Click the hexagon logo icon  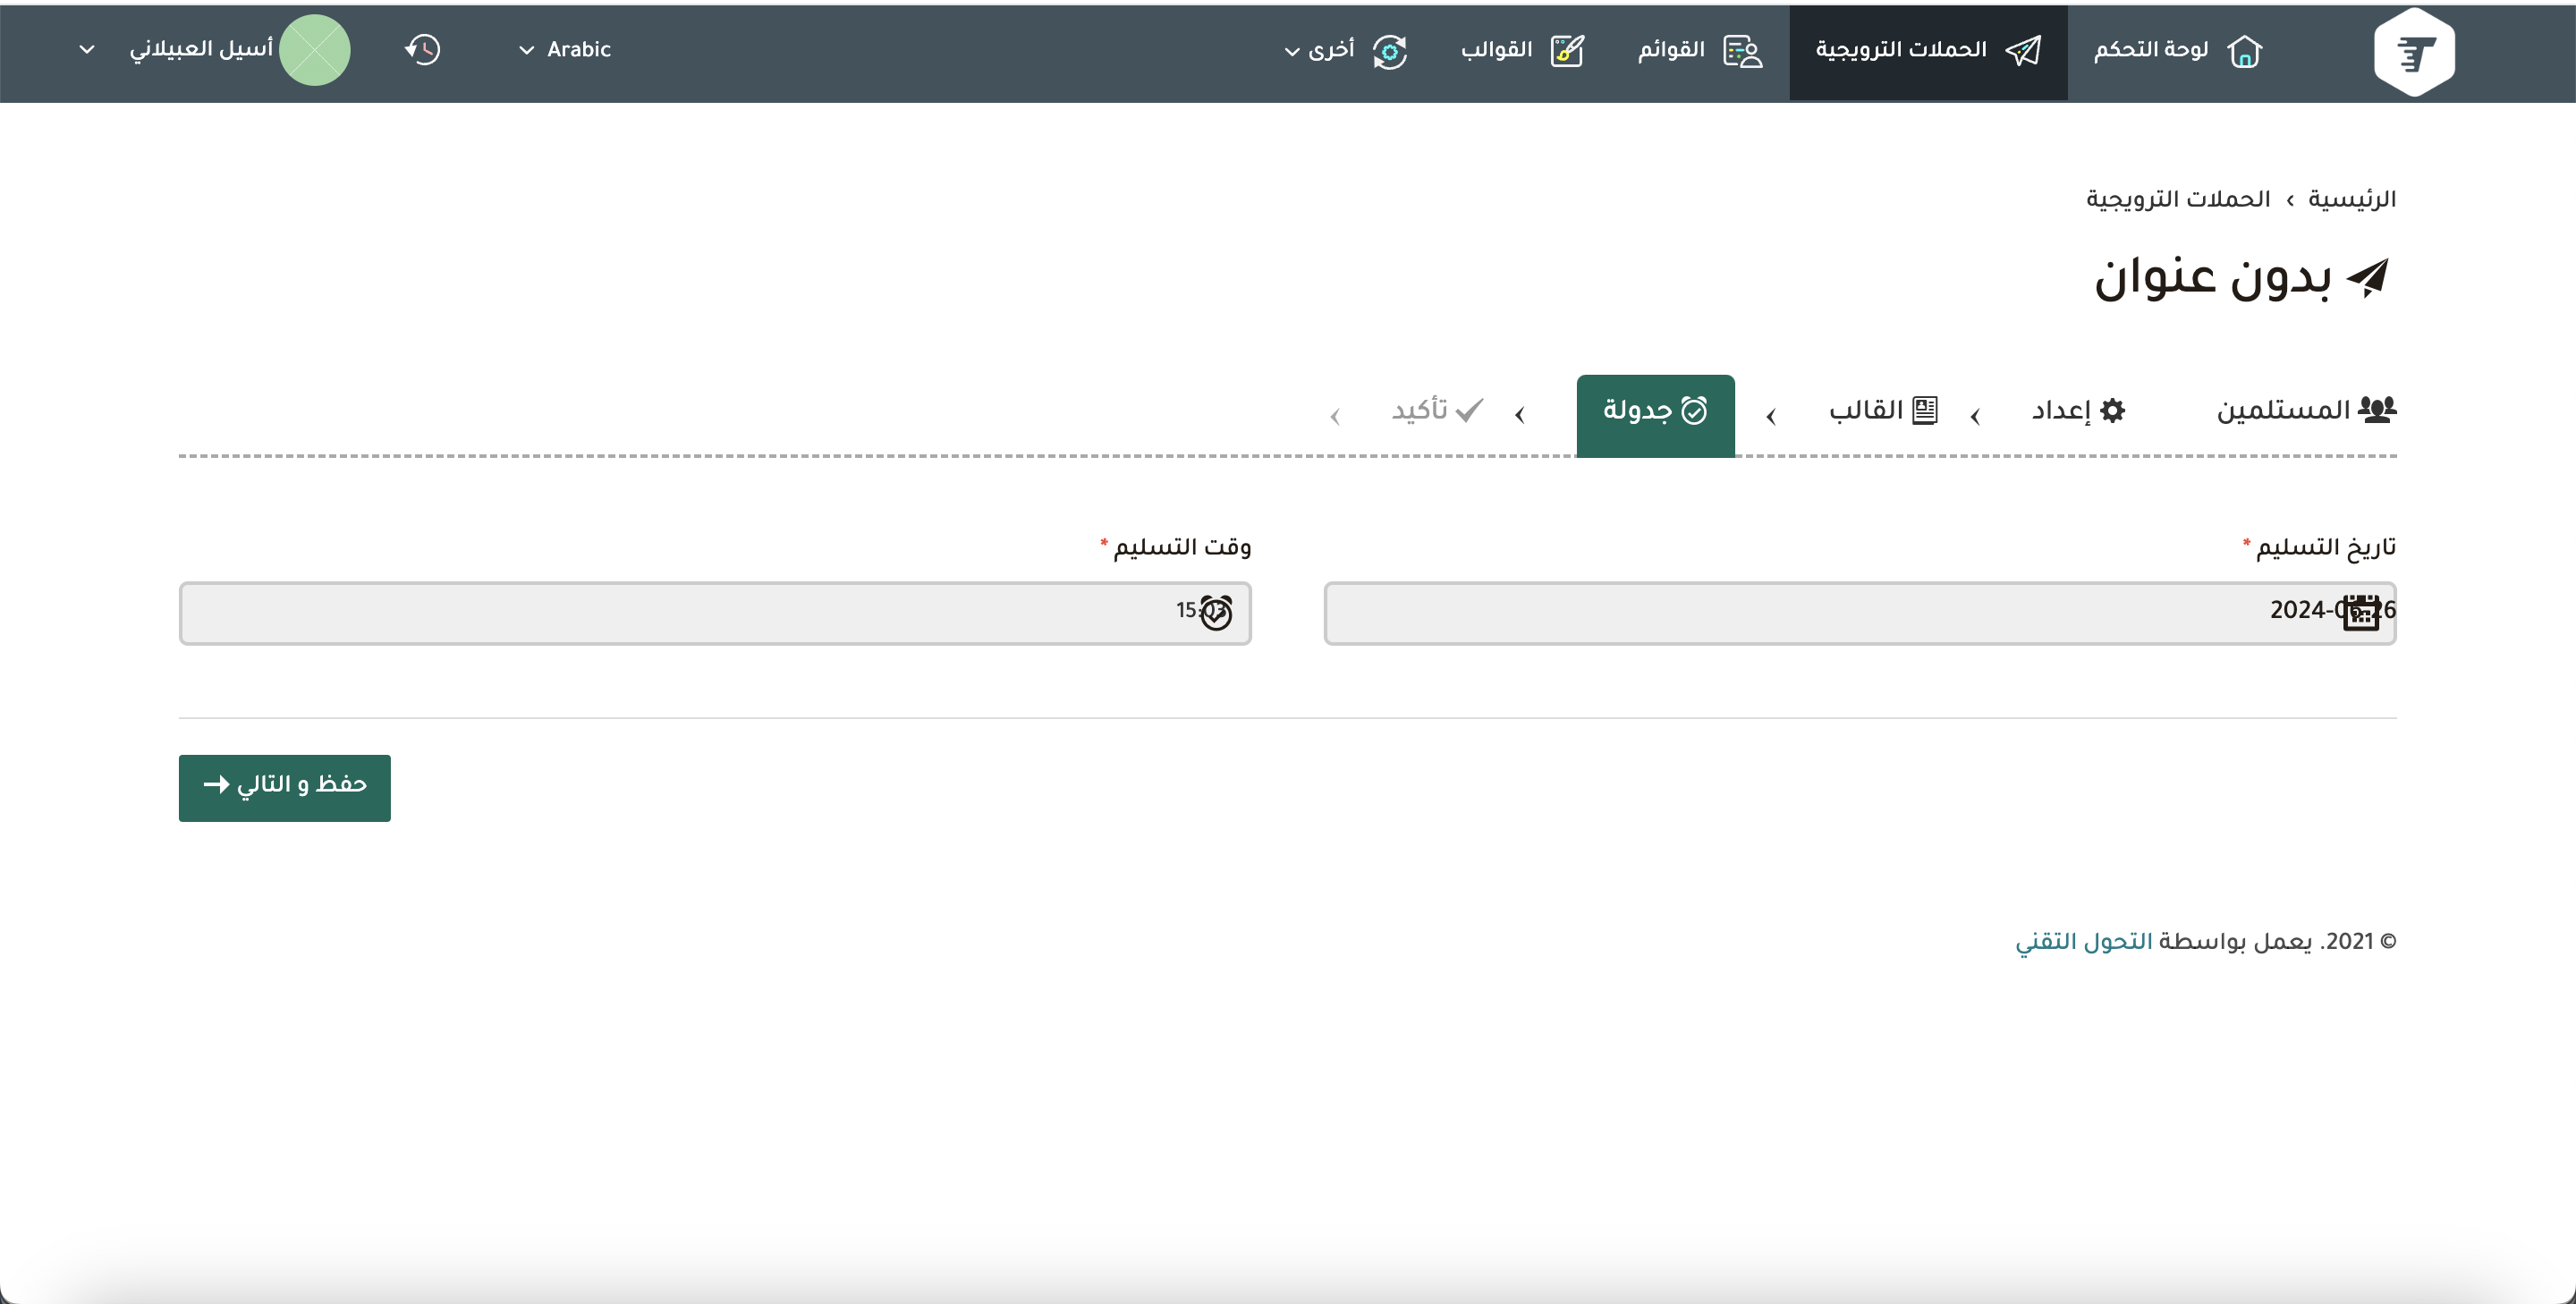pos(2413,52)
